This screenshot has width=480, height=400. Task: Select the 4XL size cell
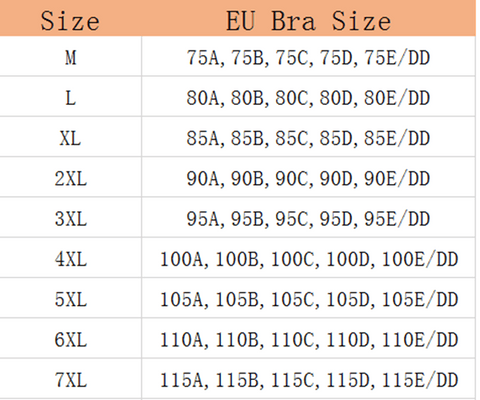70,258
